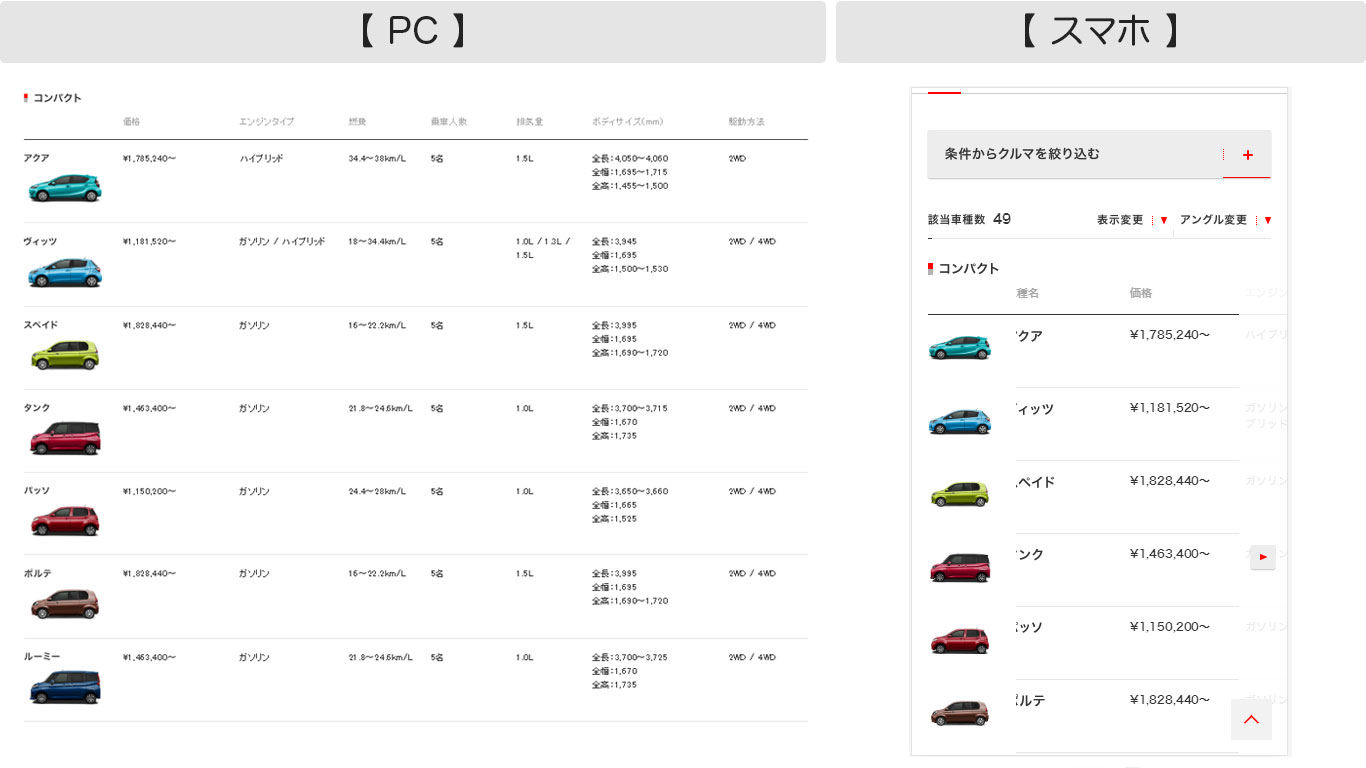Open the パッソ name link in PC list
Image resolution: width=1366 pixels, height=768 pixels.
(x=37, y=491)
